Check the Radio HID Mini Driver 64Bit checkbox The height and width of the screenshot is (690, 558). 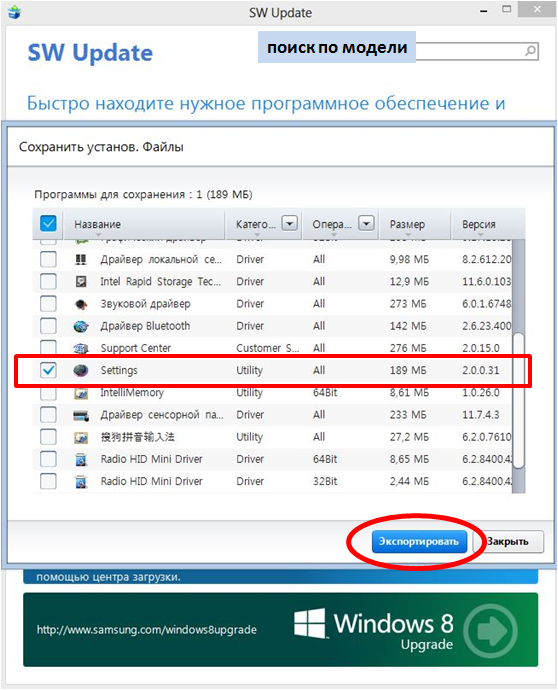(x=48, y=459)
